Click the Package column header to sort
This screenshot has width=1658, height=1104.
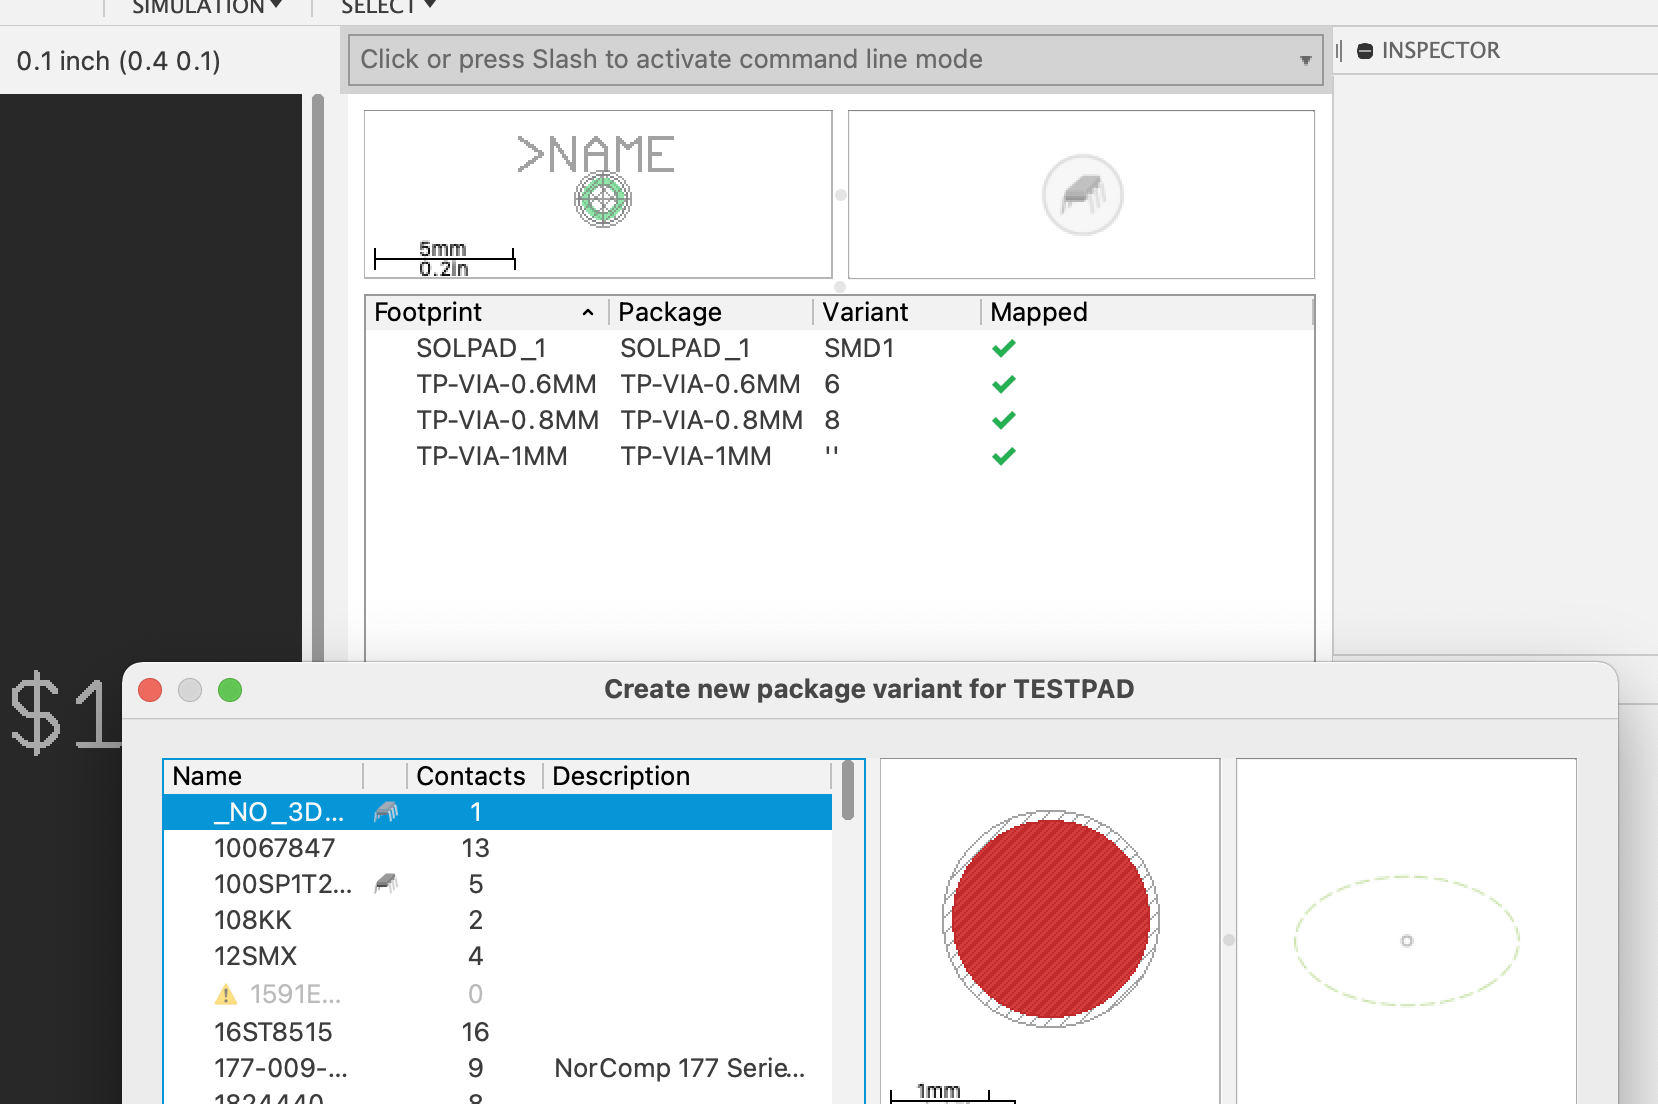tap(669, 311)
